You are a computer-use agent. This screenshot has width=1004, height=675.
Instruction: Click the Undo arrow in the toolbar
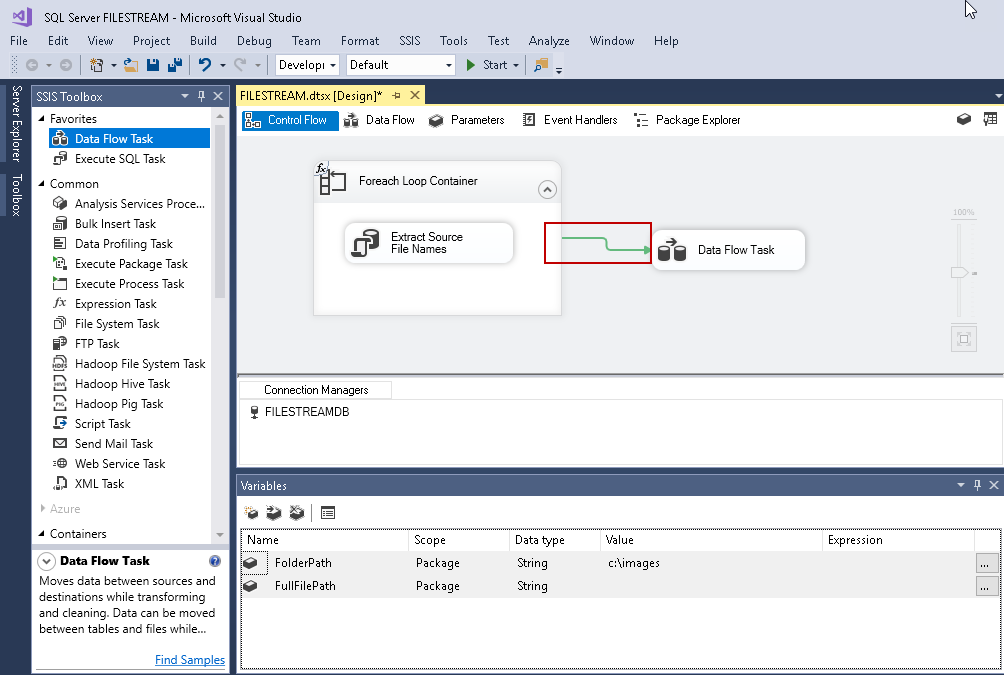pyautogui.click(x=204, y=65)
